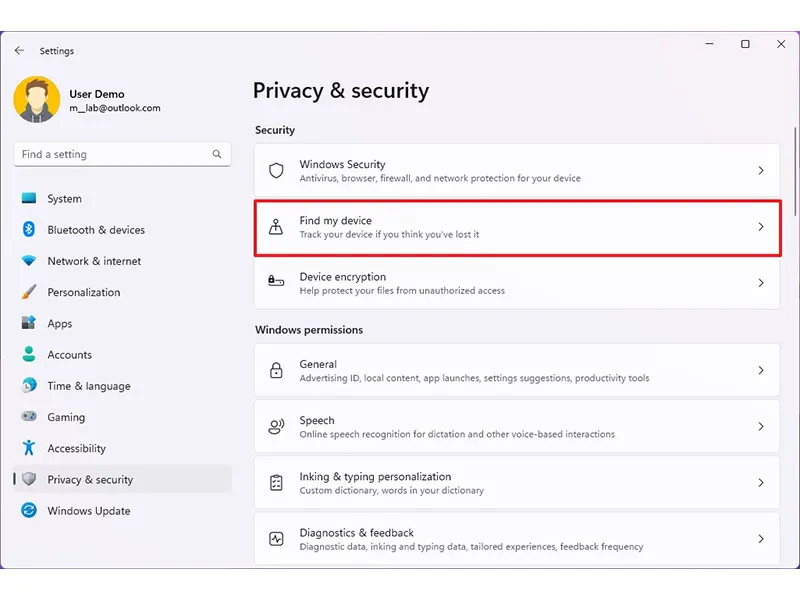
Task: Click the Windows Security shield icon
Action: 276,170
